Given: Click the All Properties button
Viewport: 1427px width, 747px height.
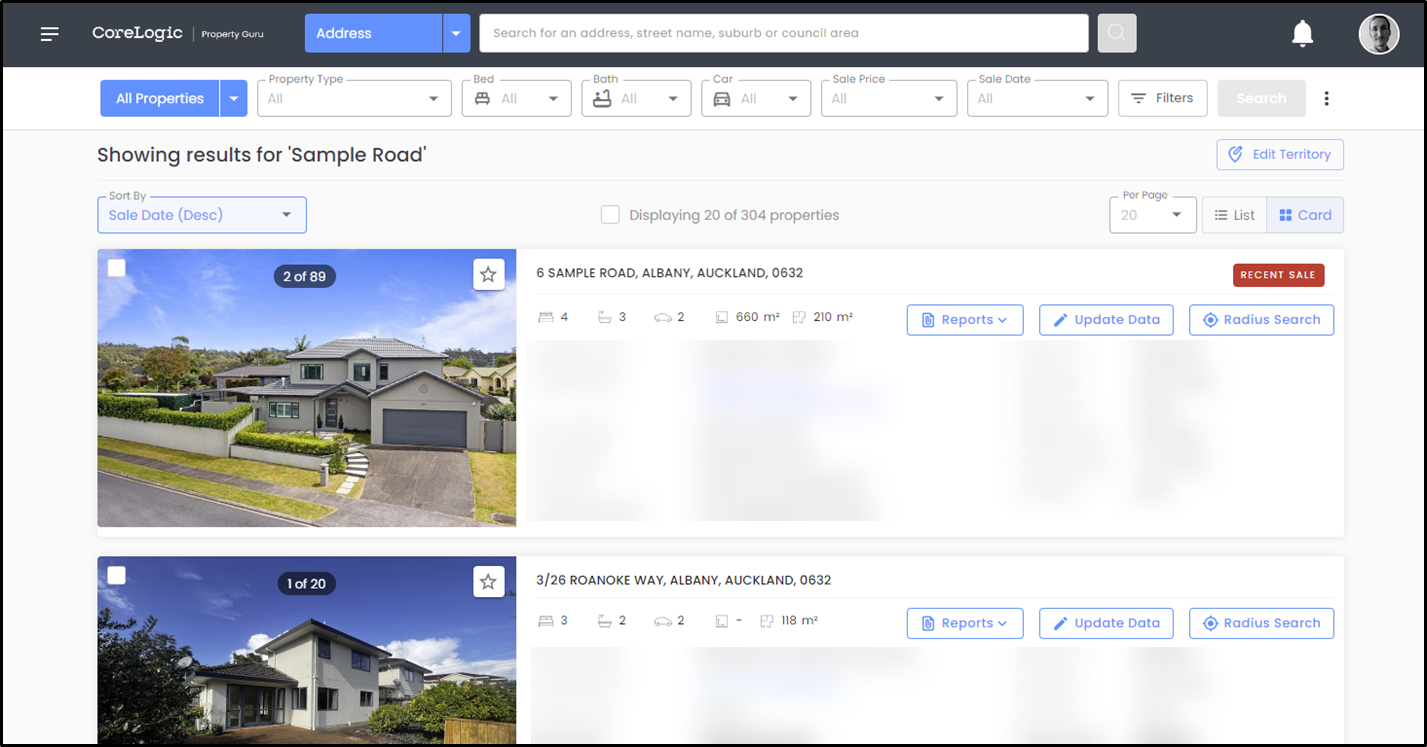Looking at the screenshot, I should 160,98.
